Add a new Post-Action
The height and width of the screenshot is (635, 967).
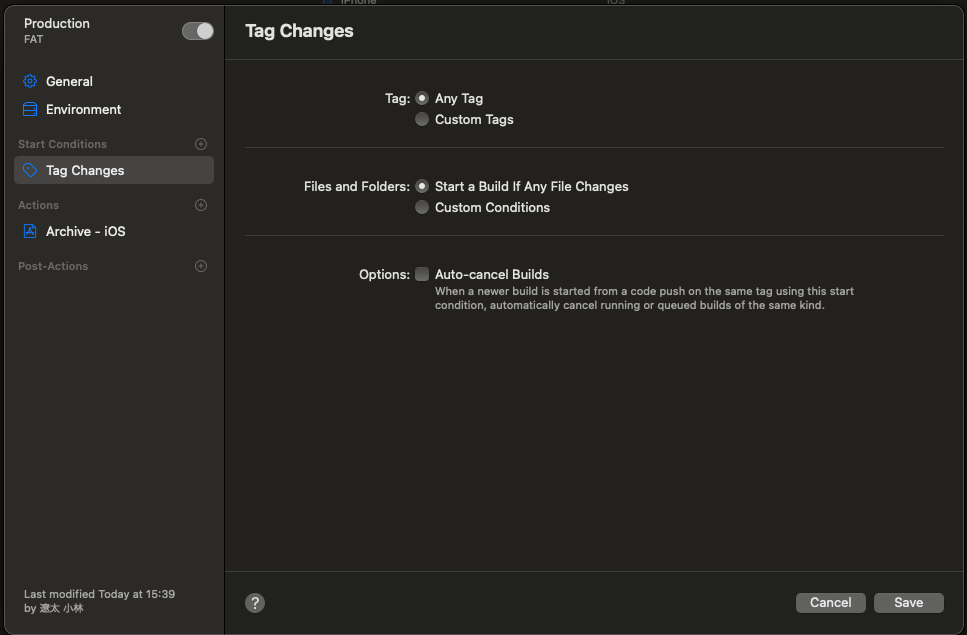pos(201,266)
